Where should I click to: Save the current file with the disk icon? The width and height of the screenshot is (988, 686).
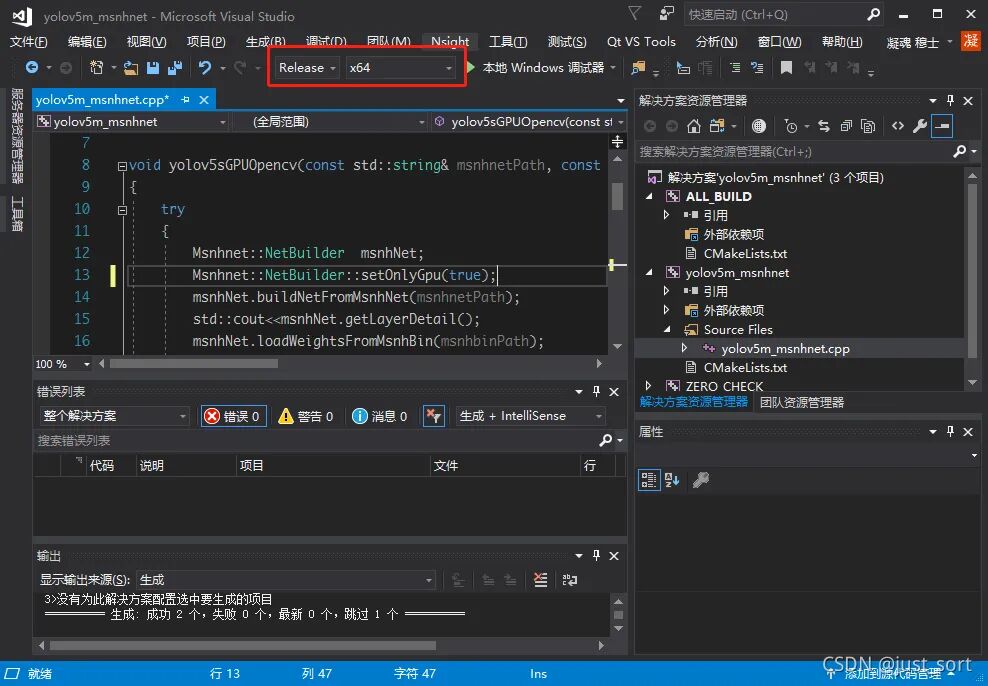(152, 67)
